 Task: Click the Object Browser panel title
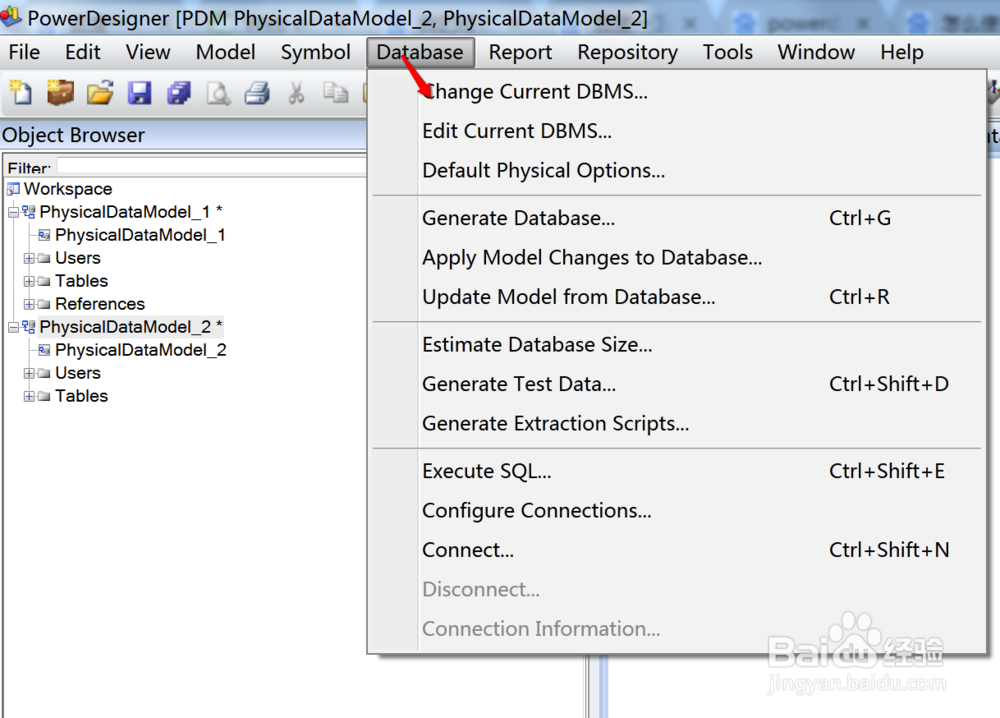(73, 135)
